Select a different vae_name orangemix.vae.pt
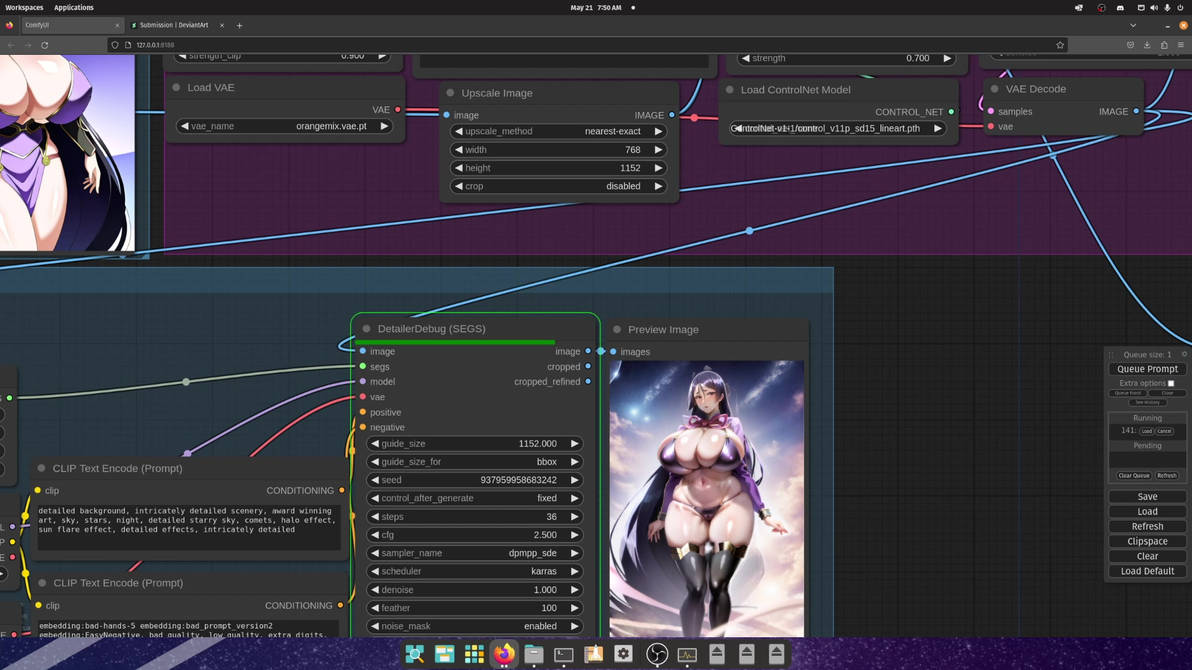The height and width of the screenshot is (670, 1192). coord(284,127)
